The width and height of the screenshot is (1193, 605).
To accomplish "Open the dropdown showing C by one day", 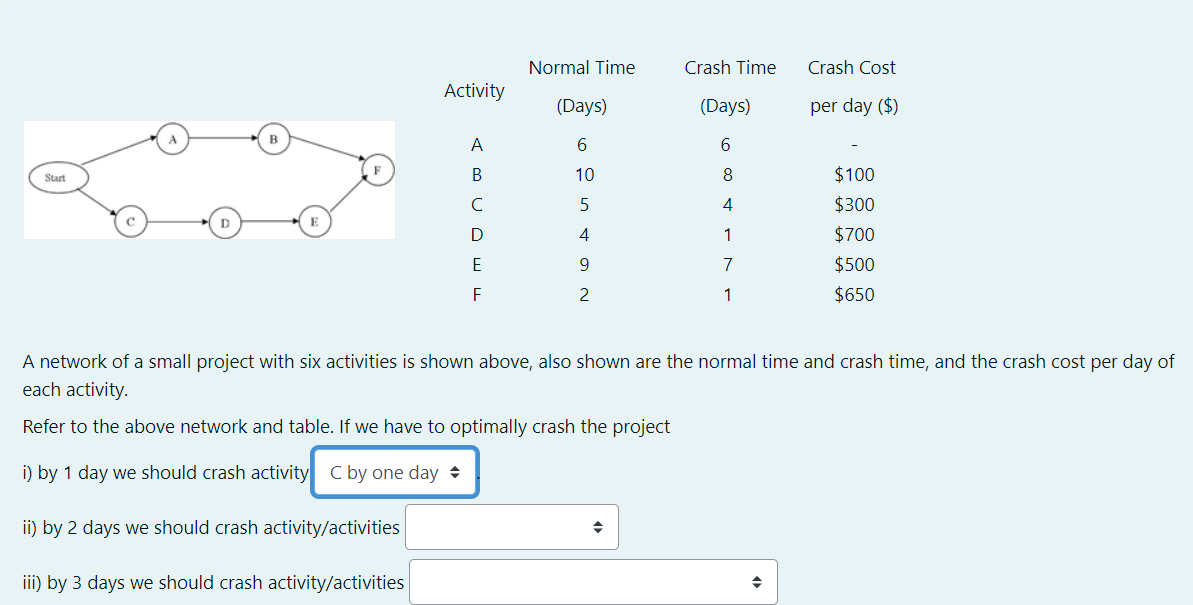I will click(x=394, y=471).
